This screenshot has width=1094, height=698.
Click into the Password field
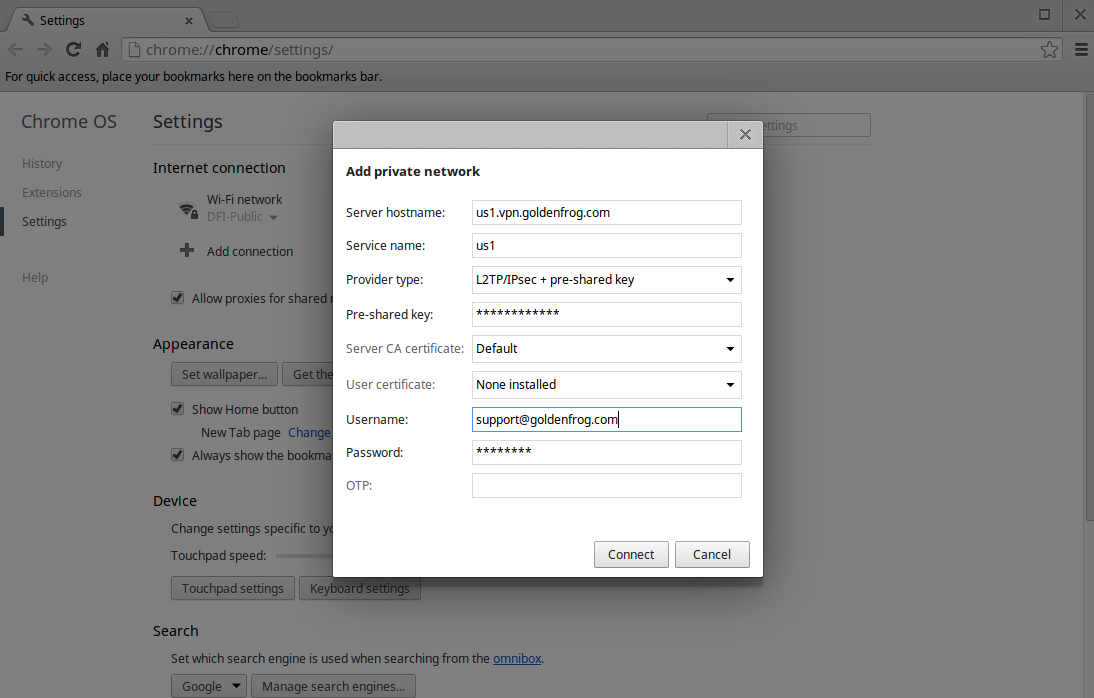[606, 452]
